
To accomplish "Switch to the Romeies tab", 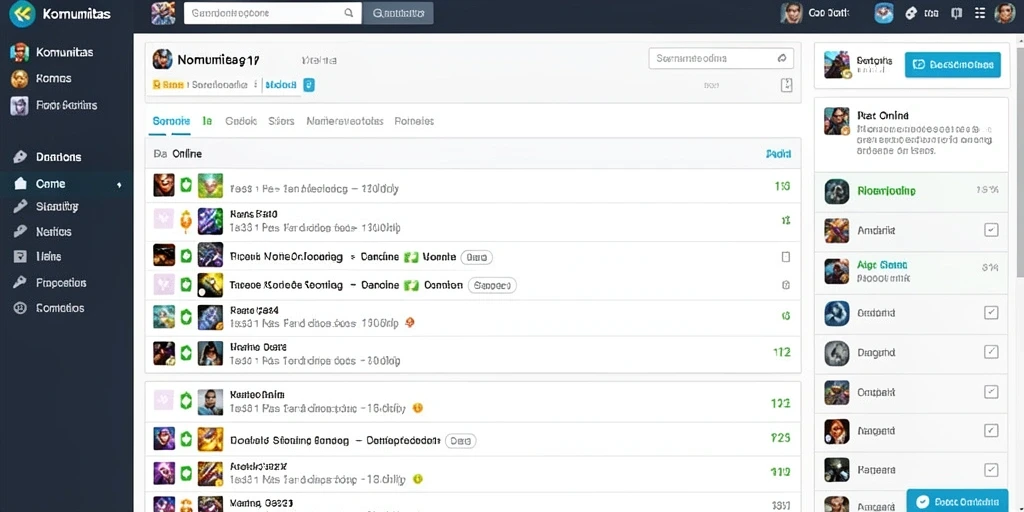I will (x=414, y=121).
